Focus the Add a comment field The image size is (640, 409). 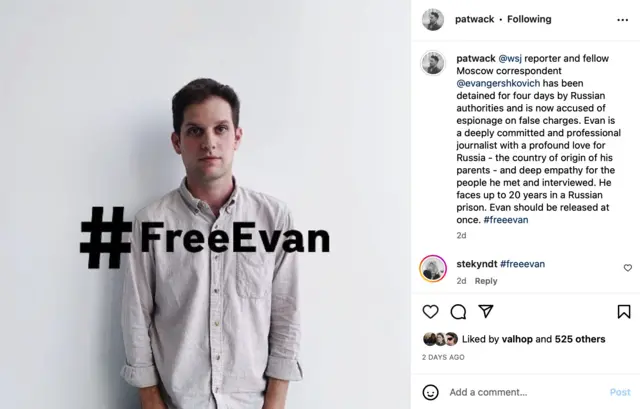(x=527, y=392)
